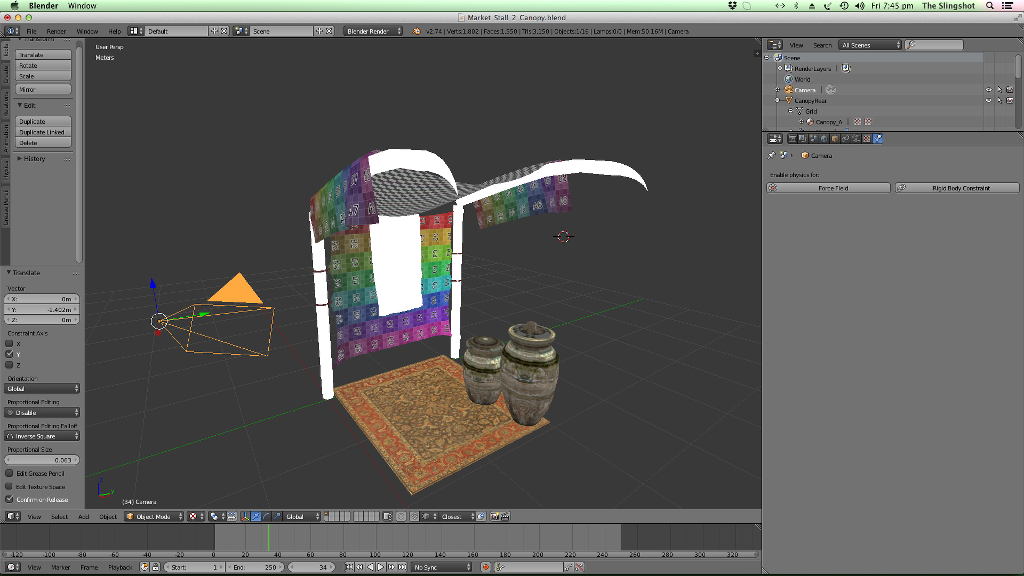This screenshot has height=576, width=1024.
Task: Open the Object Mode dropdown
Action: pyautogui.click(x=154, y=517)
